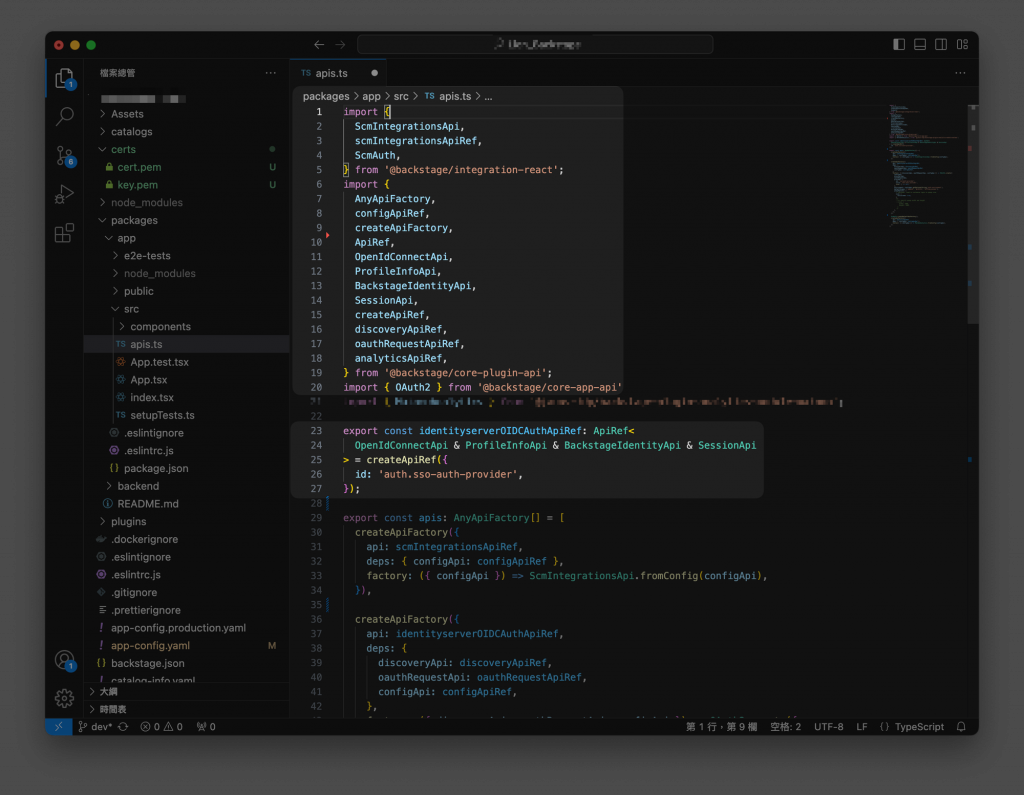The image size is (1024, 795).
Task: Expand the 時間表 timeline section
Action: pos(187,709)
